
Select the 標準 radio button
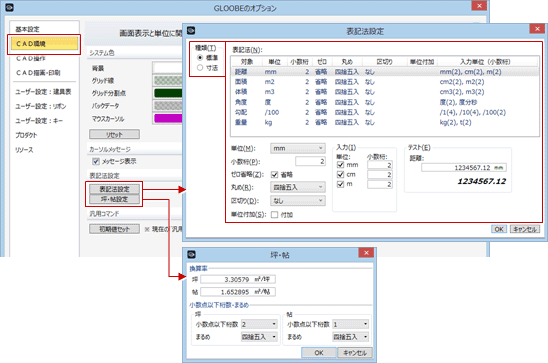pyautogui.click(x=200, y=57)
